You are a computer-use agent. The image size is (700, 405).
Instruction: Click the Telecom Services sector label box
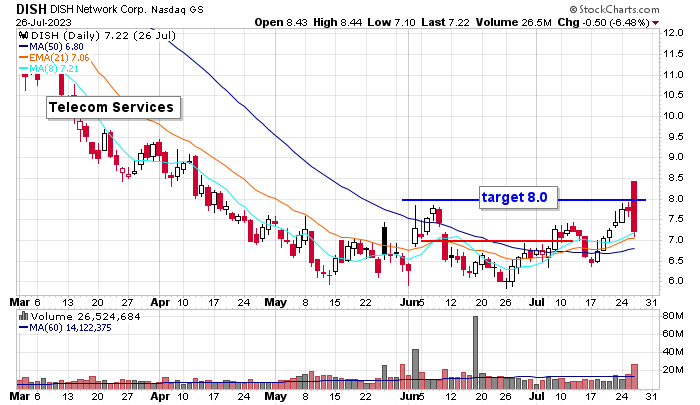coord(113,108)
